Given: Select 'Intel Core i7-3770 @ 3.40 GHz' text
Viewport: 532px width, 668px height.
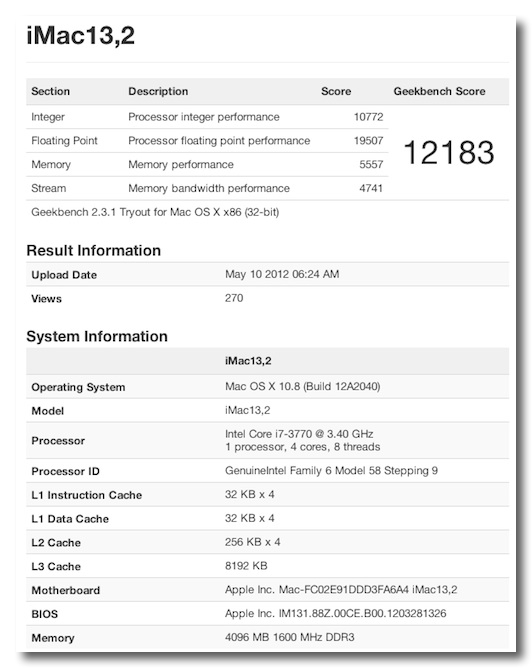Looking at the screenshot, I should click(x=299, y=434).
